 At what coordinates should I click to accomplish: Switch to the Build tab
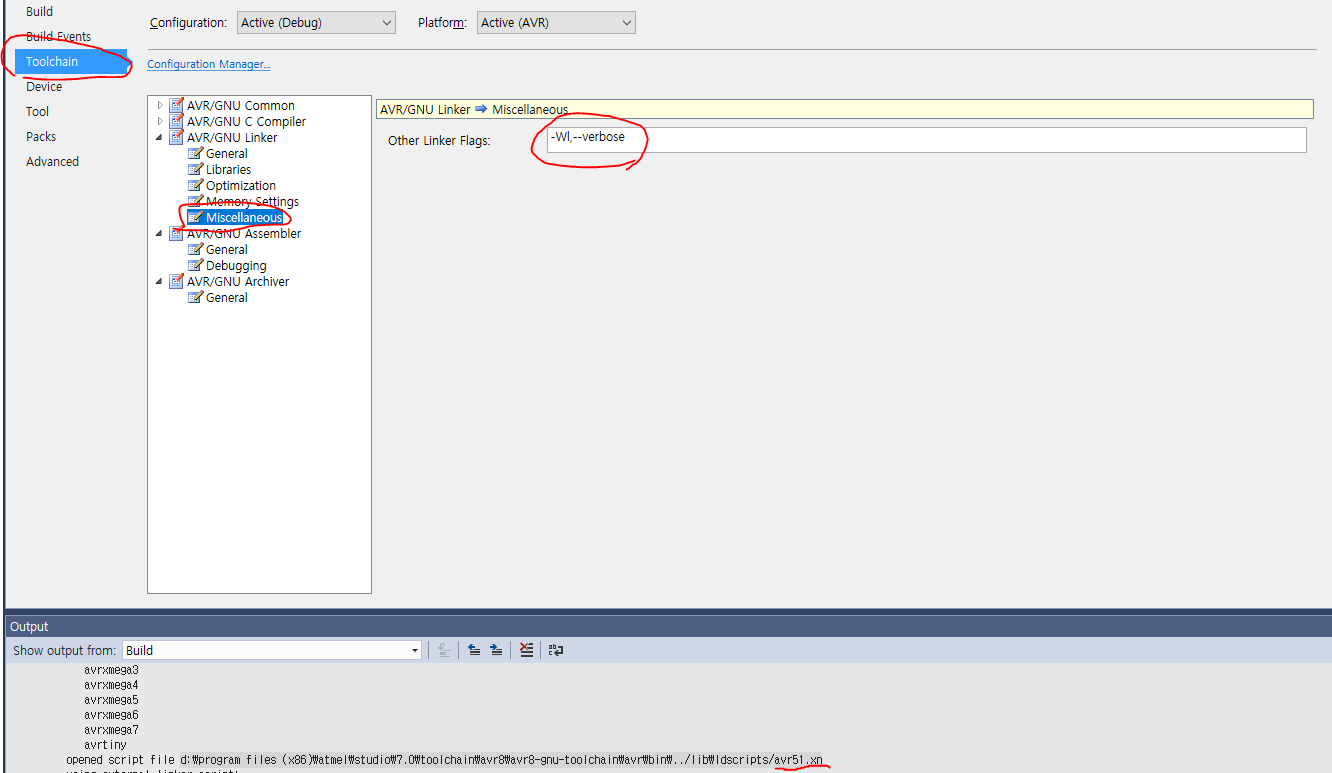click(x=40, y=11)
